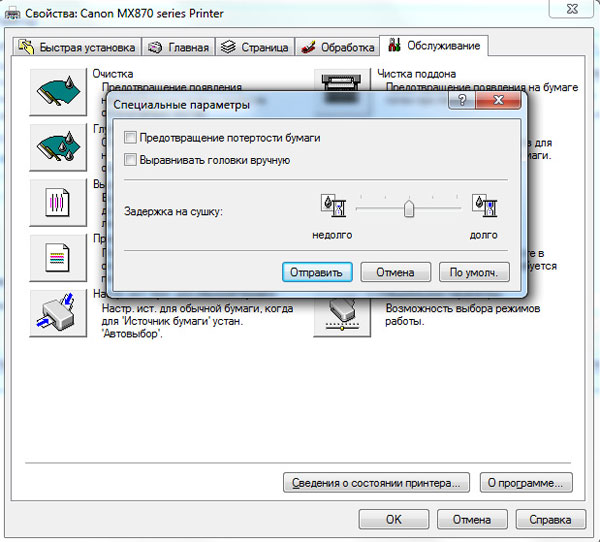Viewport: 600px width, 542px height.
Task: Toggle Выравнивать головки вручную checkbox
Action: point(130,160)
